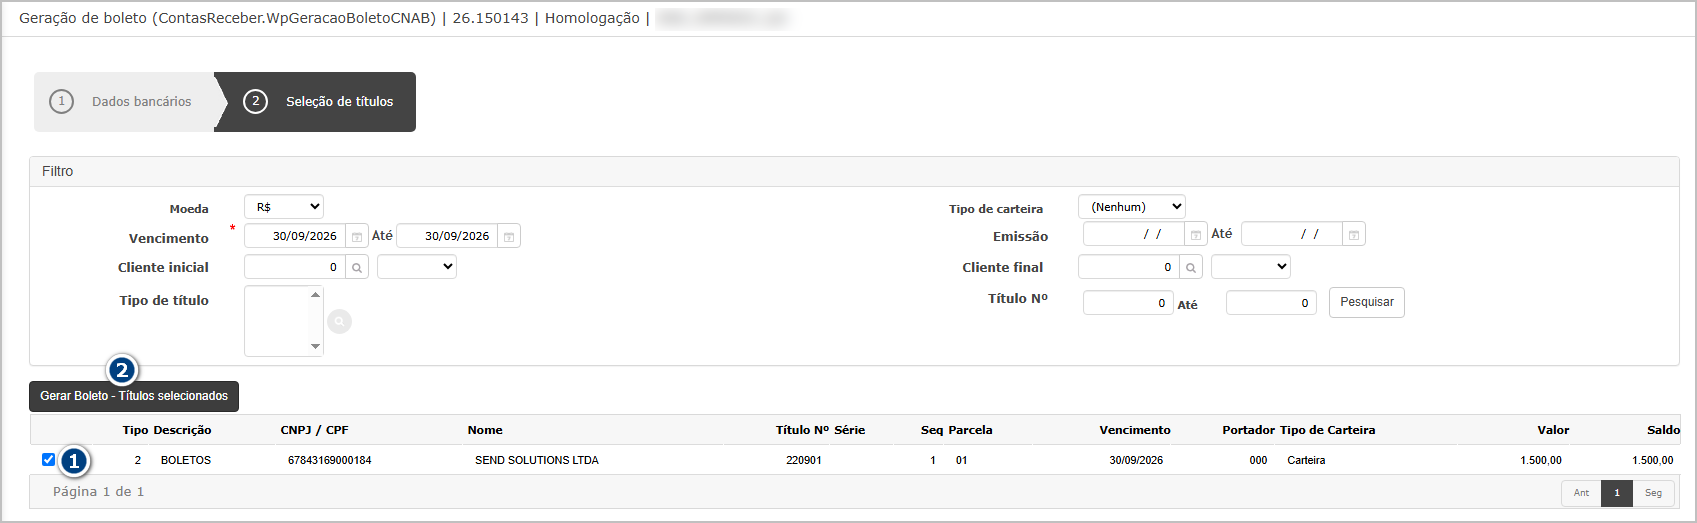Image resolution: width=1697 pixels, height=523 pixels.
Task: Click the Pesquisar button
Action: (1367, 302)
